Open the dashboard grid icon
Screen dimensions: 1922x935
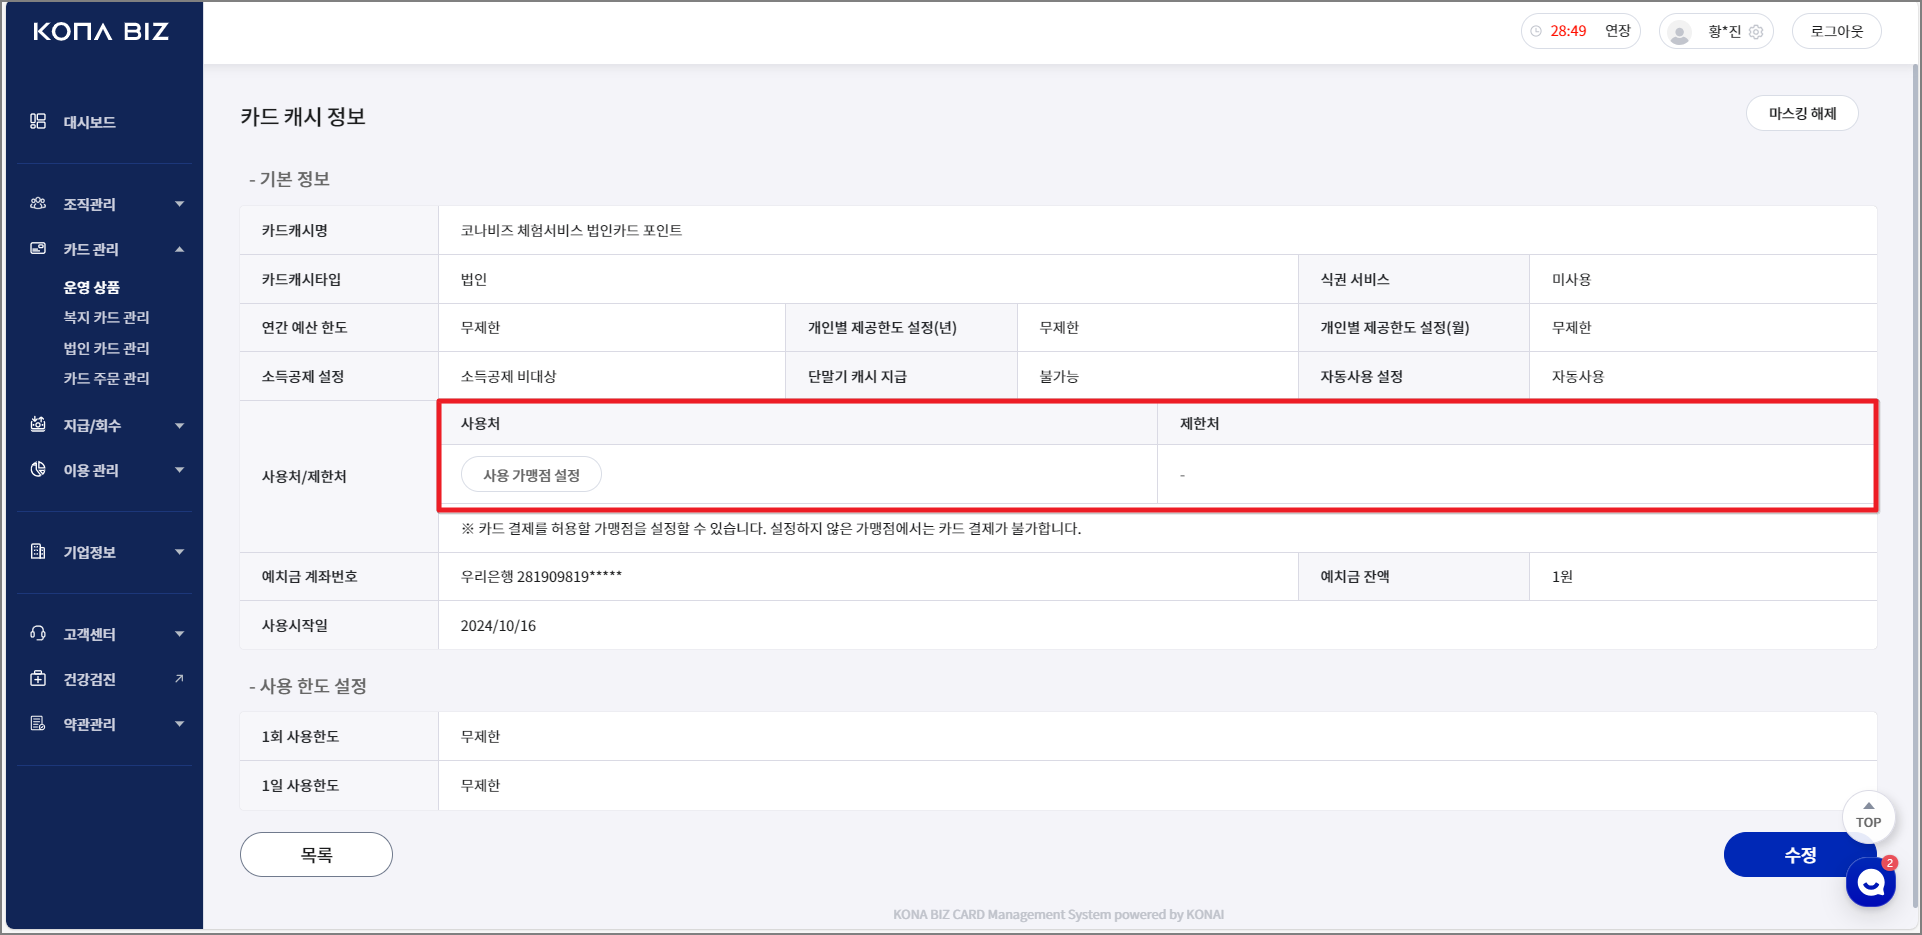38,122
